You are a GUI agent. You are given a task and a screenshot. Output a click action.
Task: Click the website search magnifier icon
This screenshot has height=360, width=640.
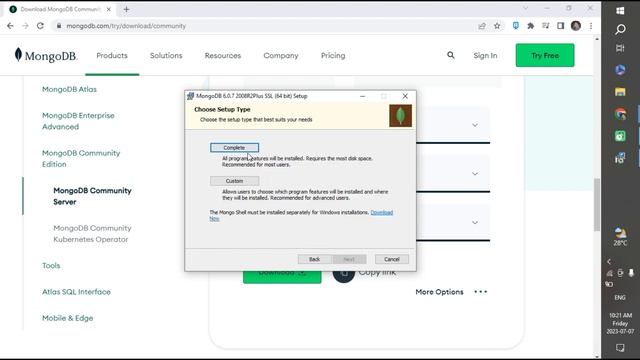451,55
